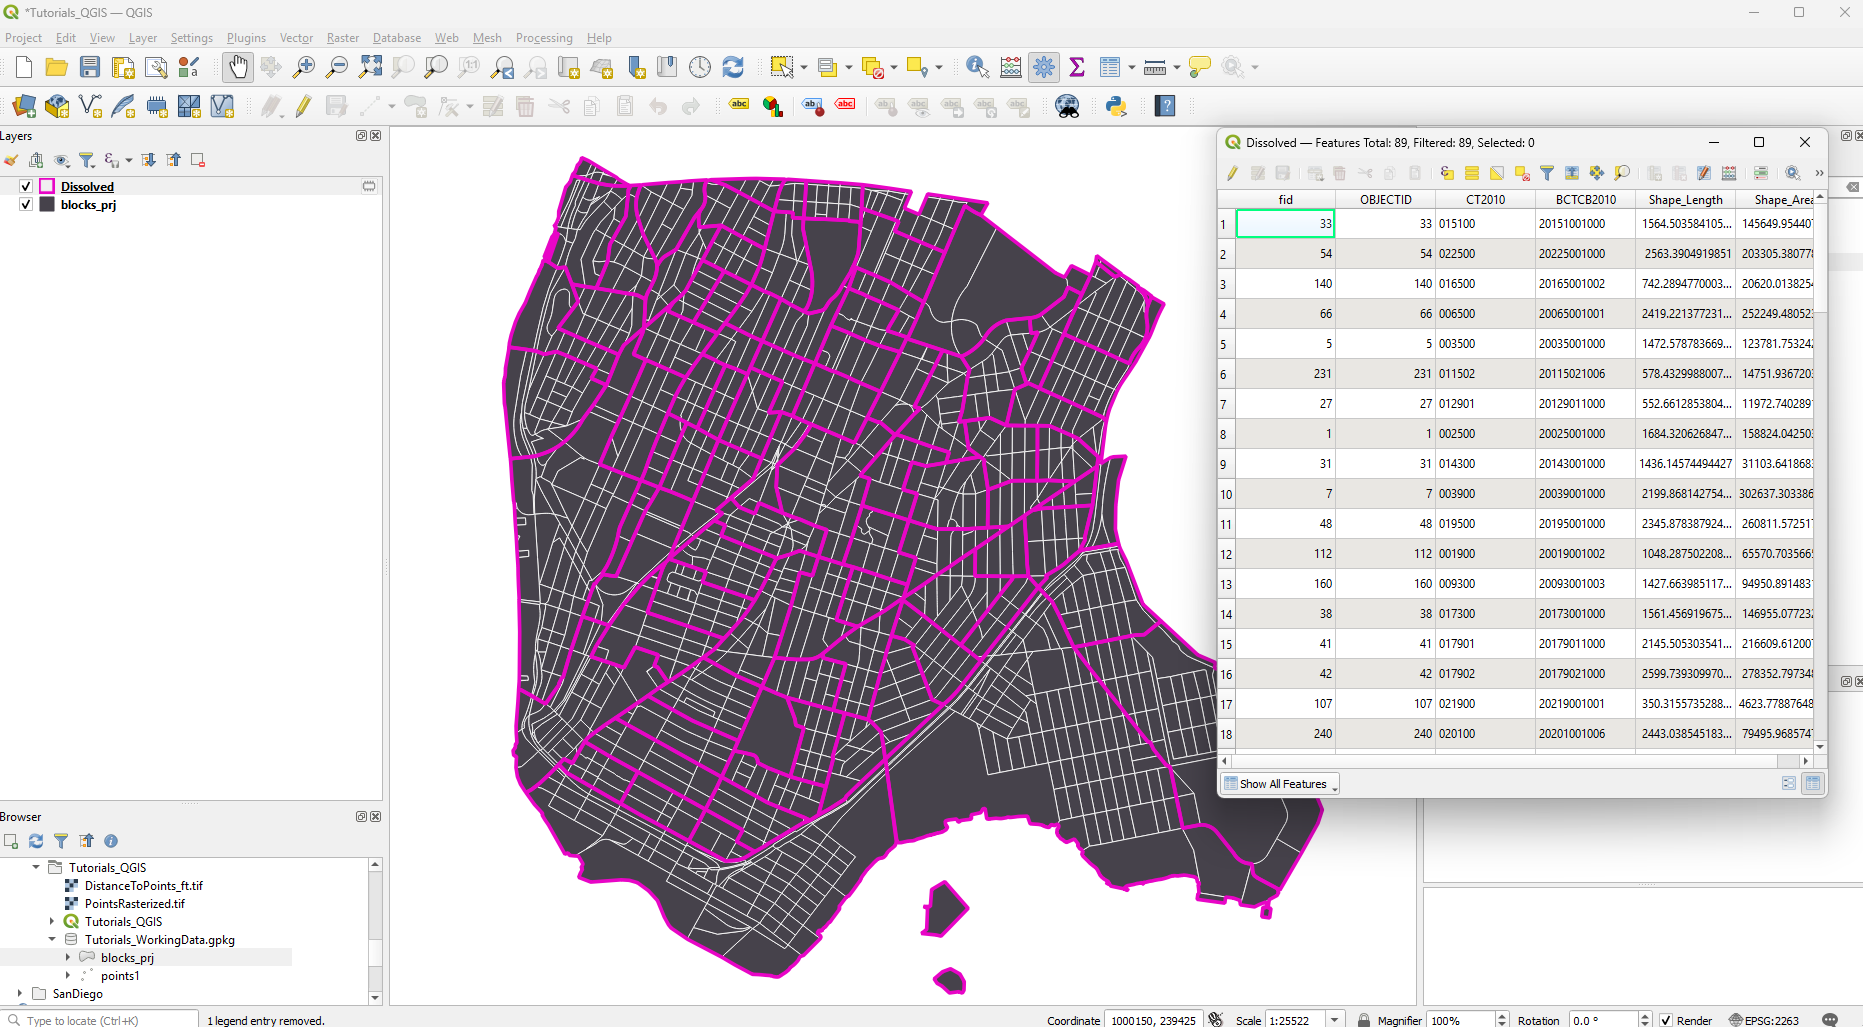This screenshot has width=1863, height=1027.
Task: Open the Python console icon
Action: coord(1116,106)
